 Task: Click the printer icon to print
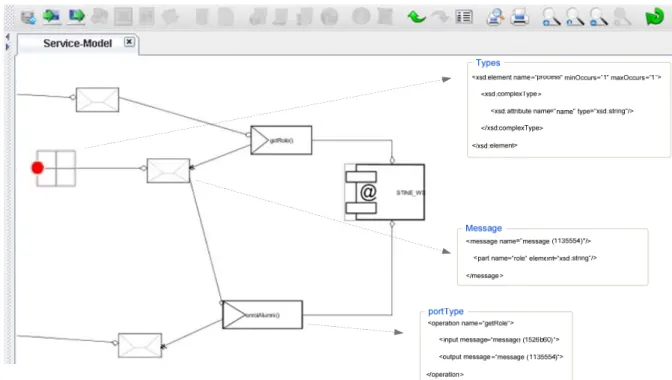pos(519,17)
